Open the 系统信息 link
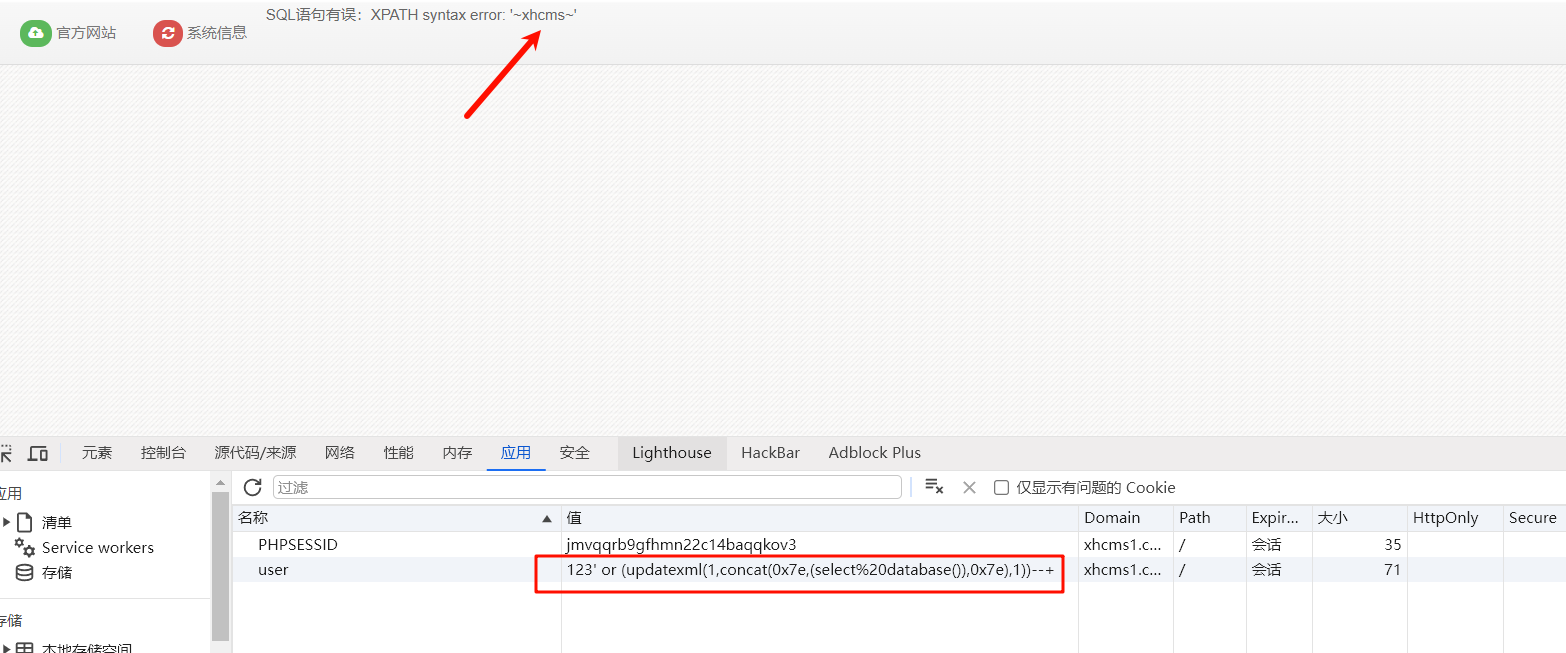This screenshot has height=653, width=1566. tap(217, 33)
